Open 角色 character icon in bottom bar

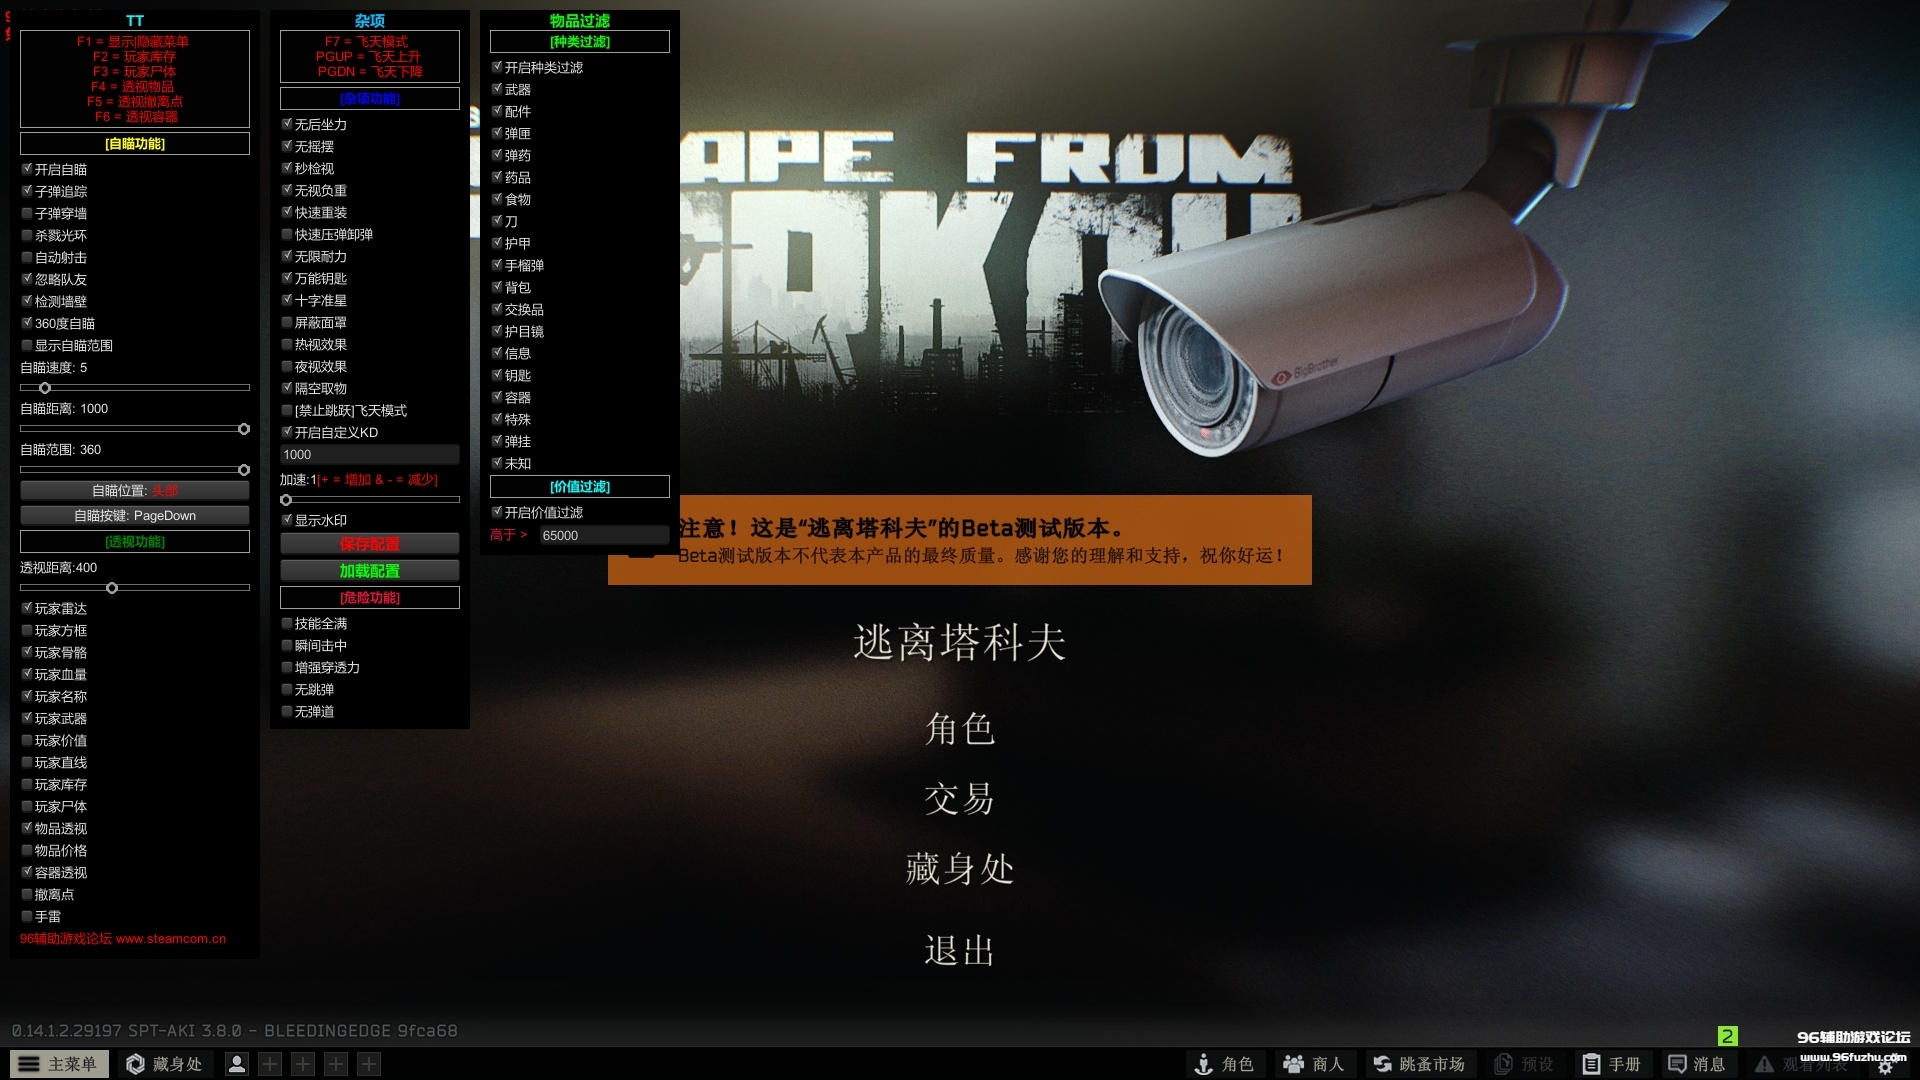tap(1204, 1064)
